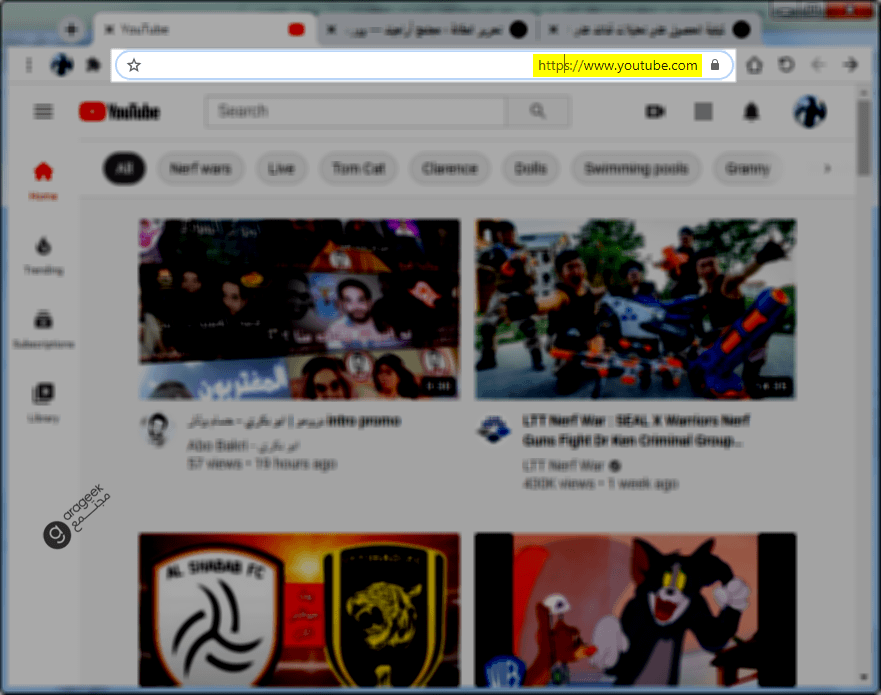Open the intro promo video thumbnail

pos(299,309)
